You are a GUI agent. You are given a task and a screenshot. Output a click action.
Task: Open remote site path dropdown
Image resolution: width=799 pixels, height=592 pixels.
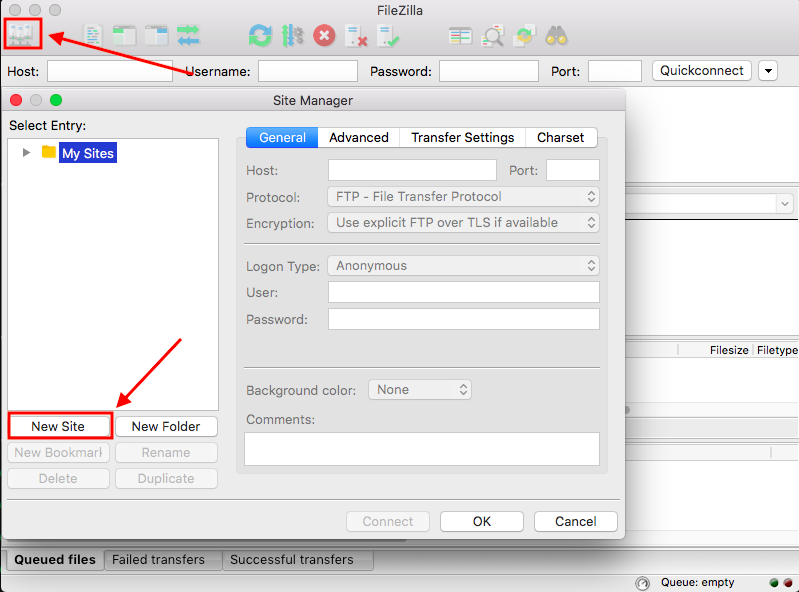coord(784,204)
